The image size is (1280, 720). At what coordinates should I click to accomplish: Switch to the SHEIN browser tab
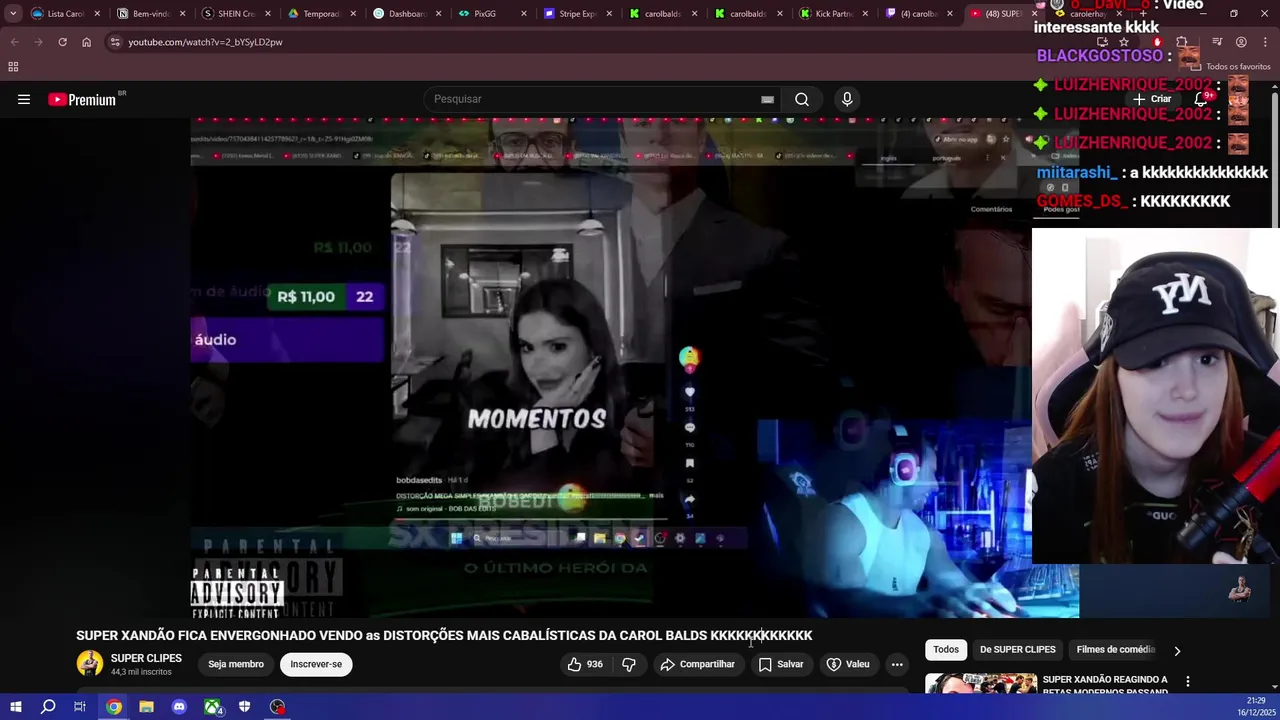tap(236, 14)
